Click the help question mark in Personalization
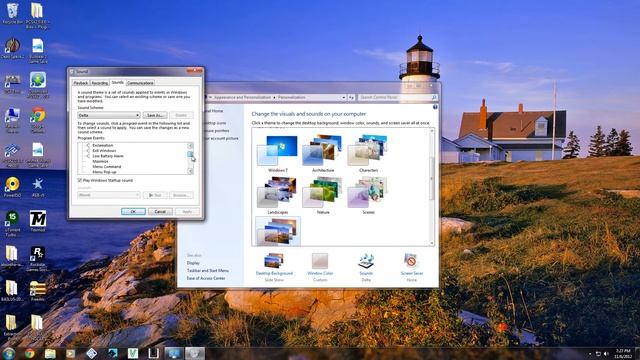This screenshot has height=360, width=640. (x=435, y=107)
